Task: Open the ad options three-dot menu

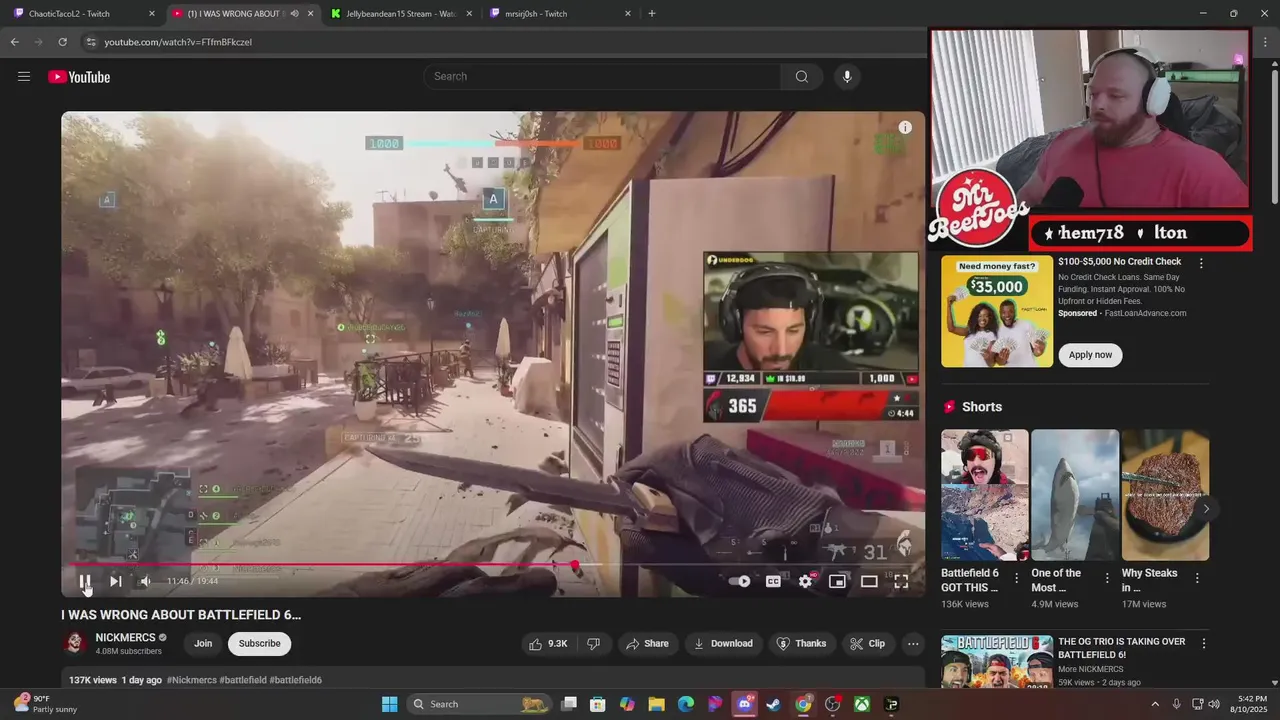Action: pos(1201,263)
